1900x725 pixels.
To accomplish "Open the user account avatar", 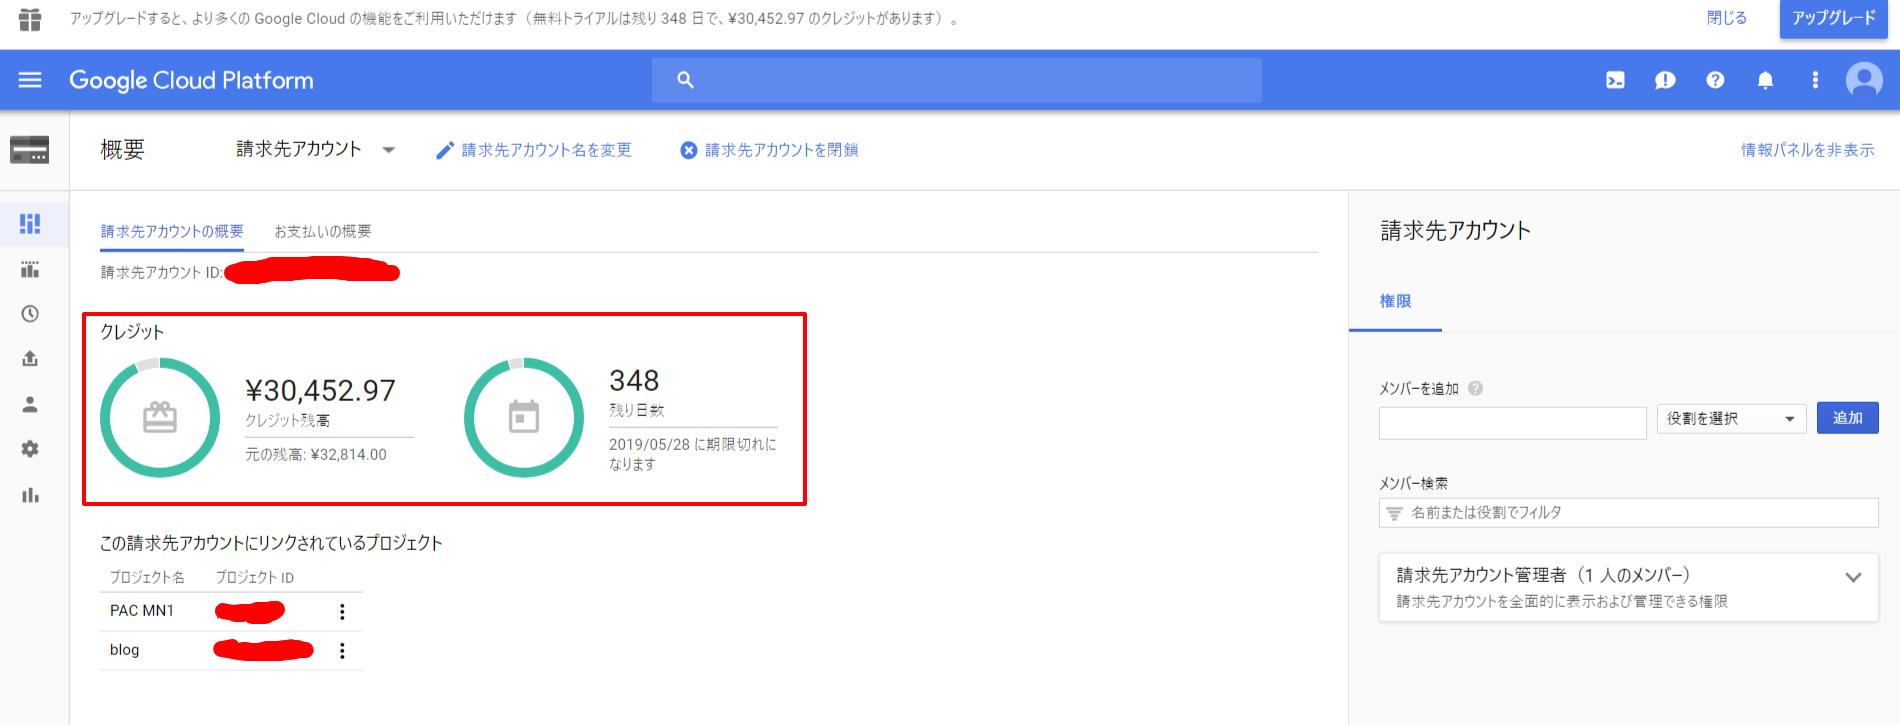I will (x=1864, y=79).
